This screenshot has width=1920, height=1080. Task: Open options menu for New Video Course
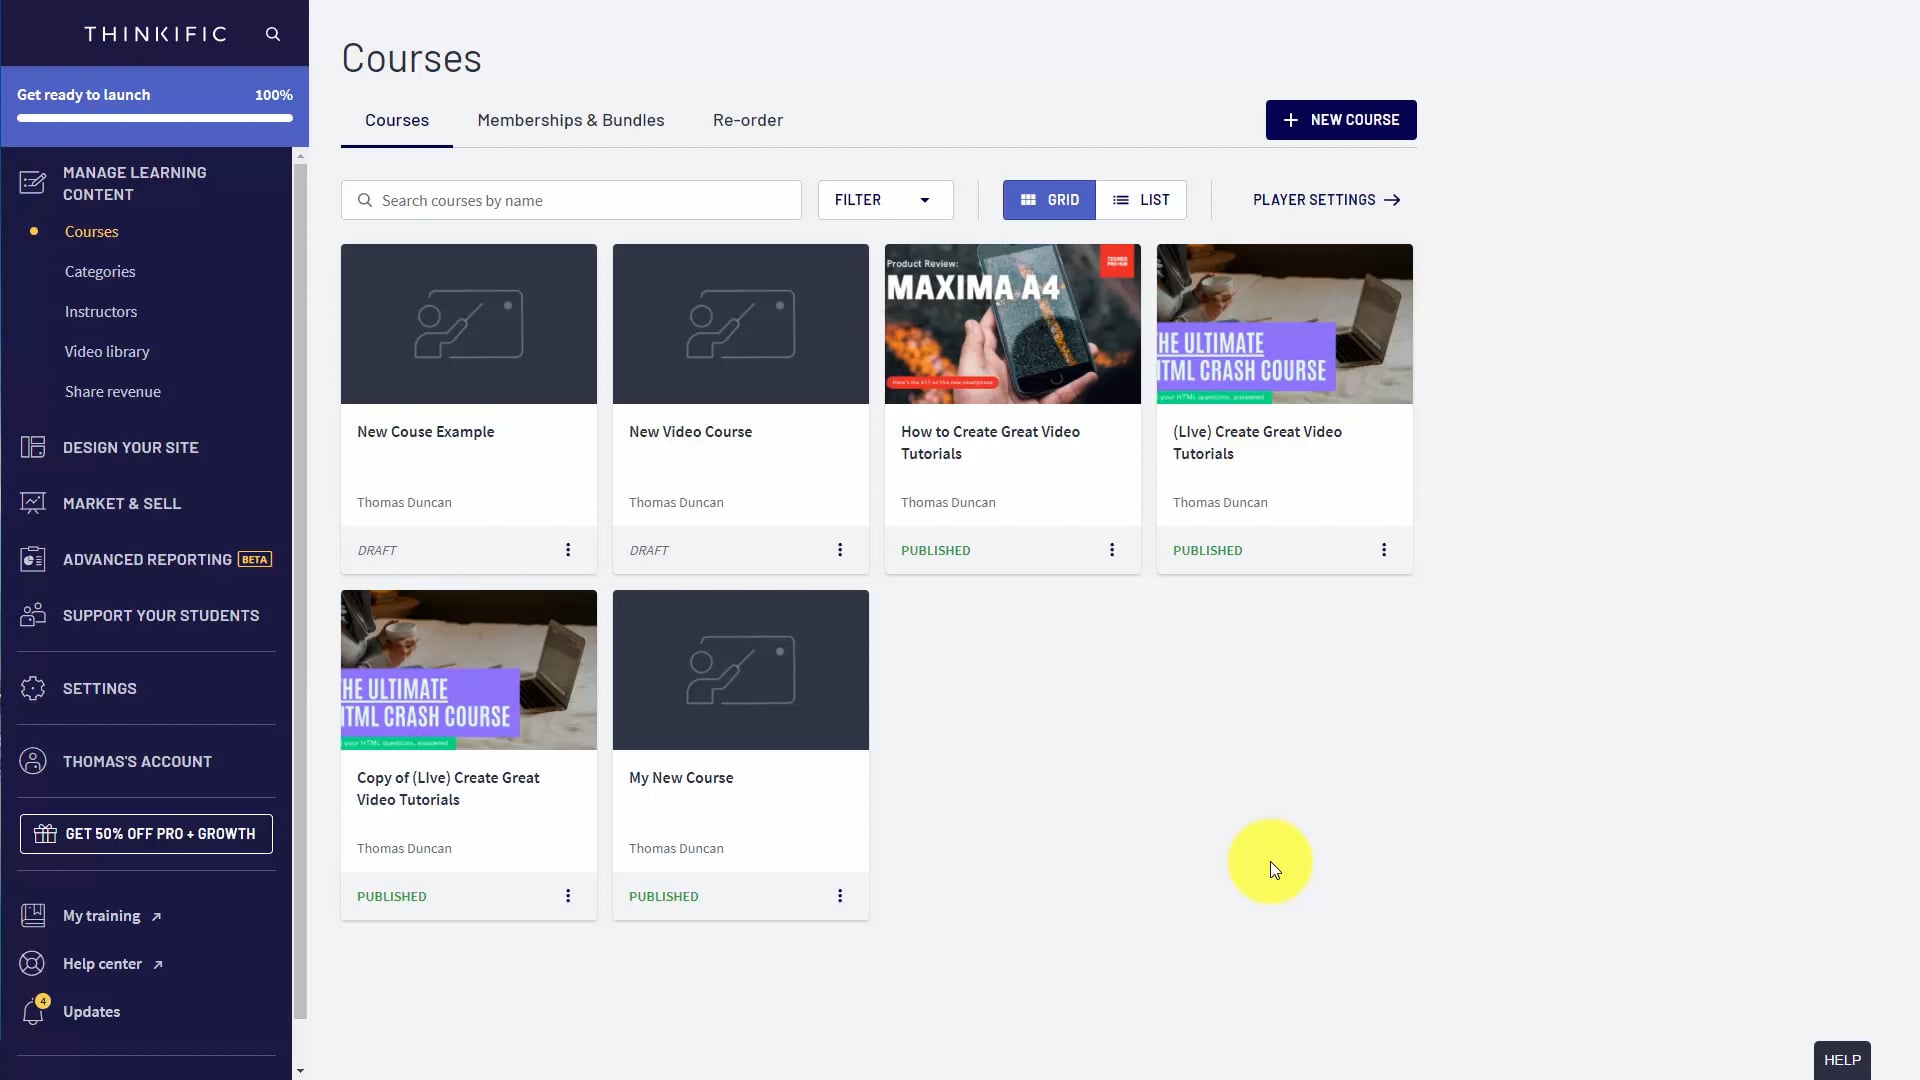(x=840, y=550)
